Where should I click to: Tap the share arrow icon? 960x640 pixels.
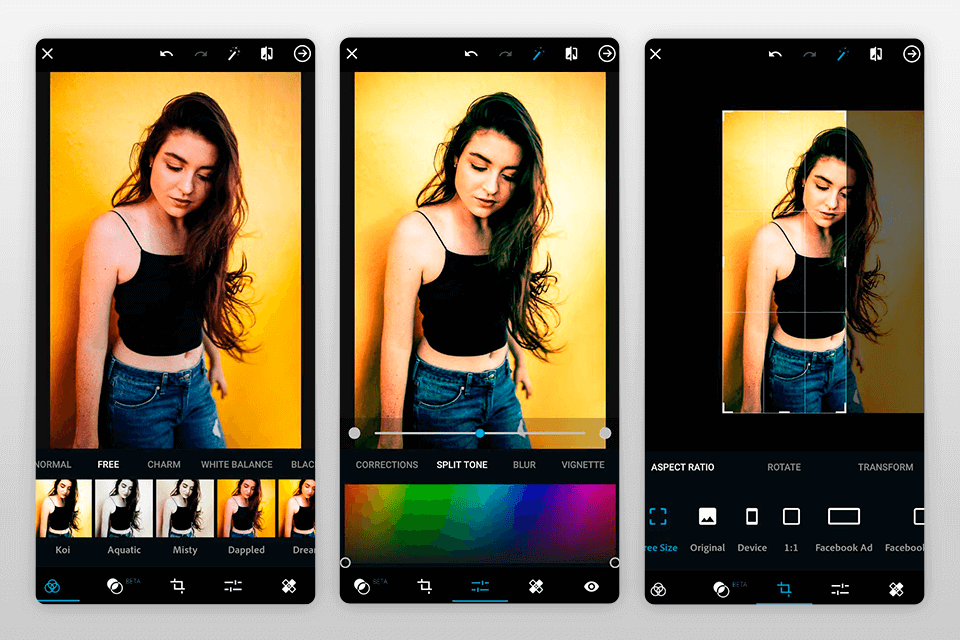click(301, 53)
